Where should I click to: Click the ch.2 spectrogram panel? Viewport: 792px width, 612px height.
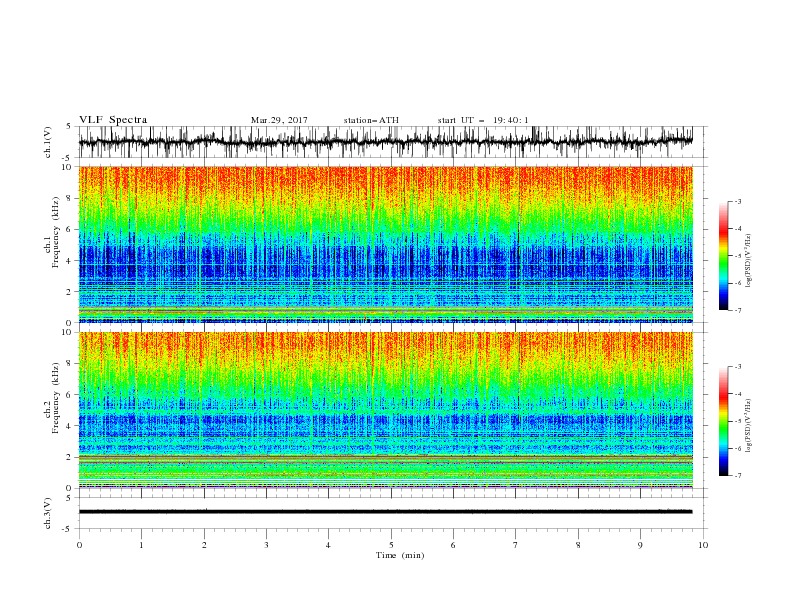385,410
